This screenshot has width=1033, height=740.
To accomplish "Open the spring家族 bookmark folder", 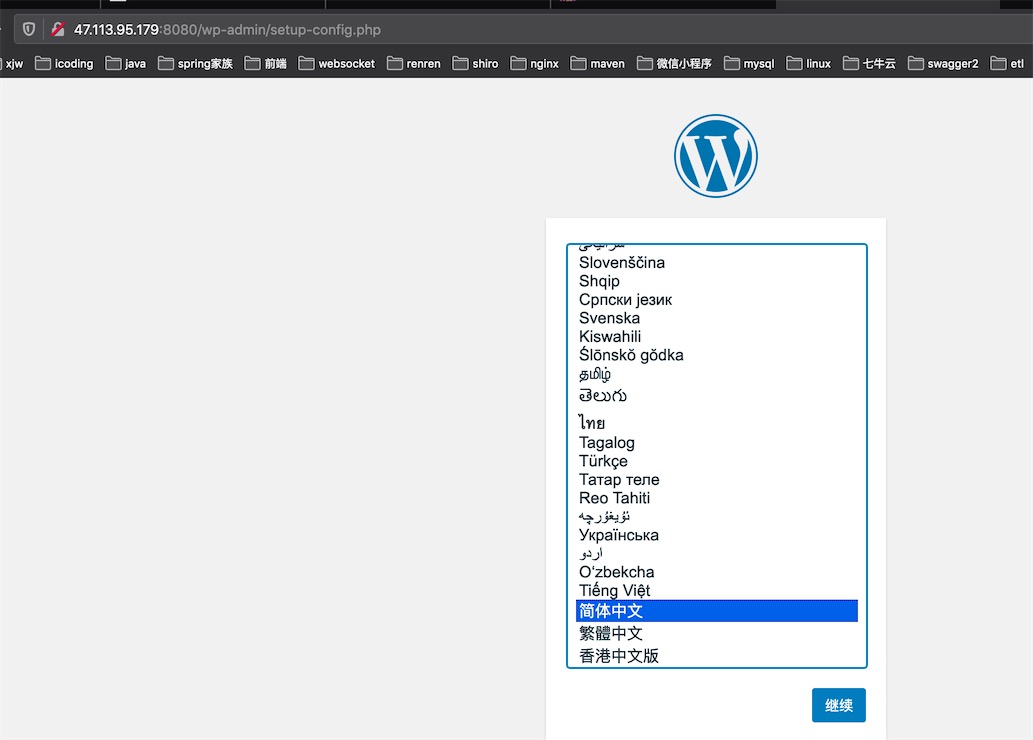I will point(196,63).
